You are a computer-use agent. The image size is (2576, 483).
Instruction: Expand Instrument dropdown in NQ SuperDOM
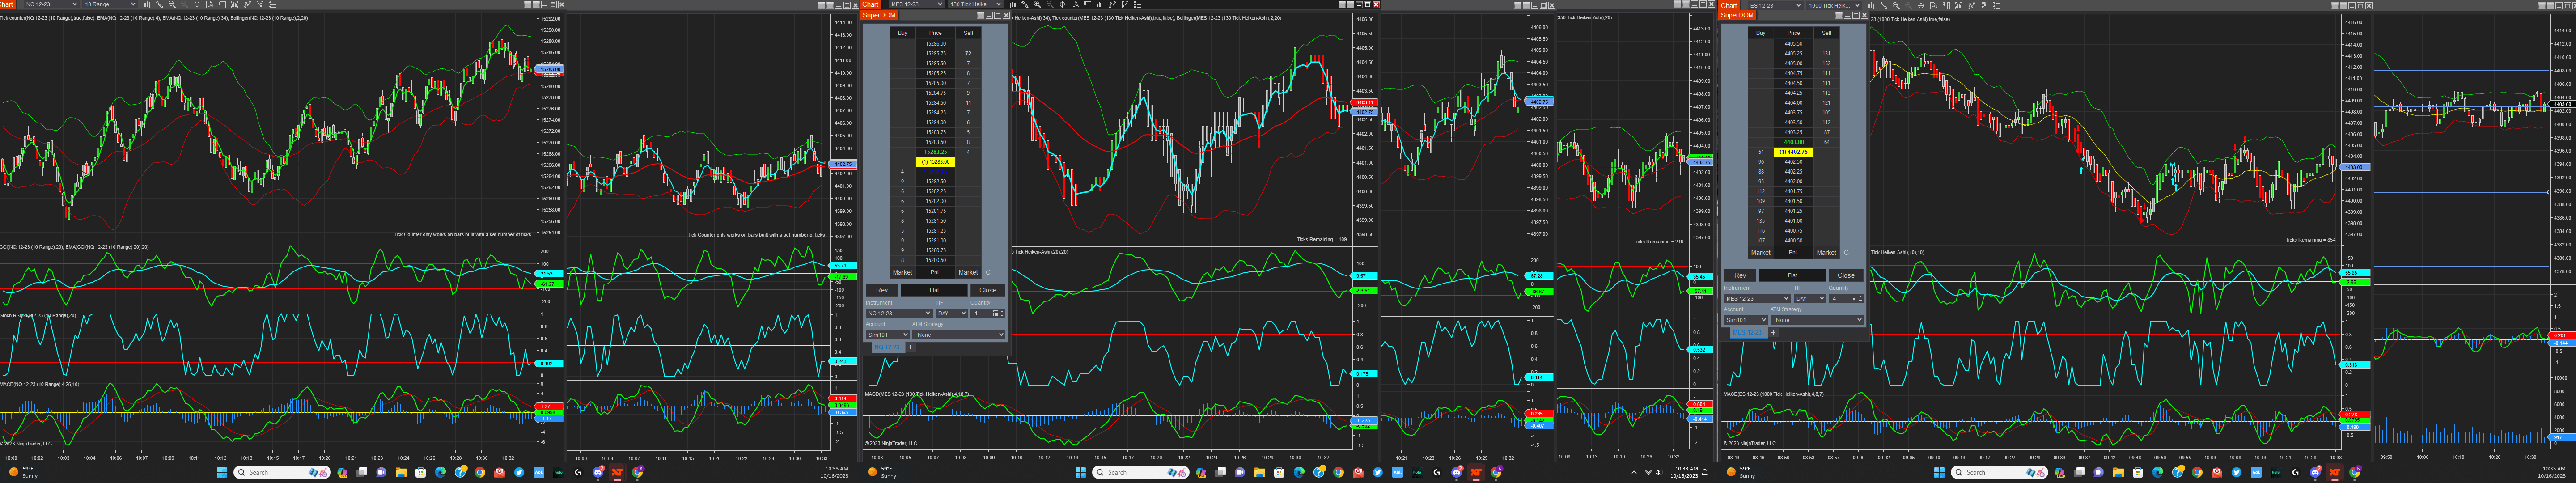[899, 313]
